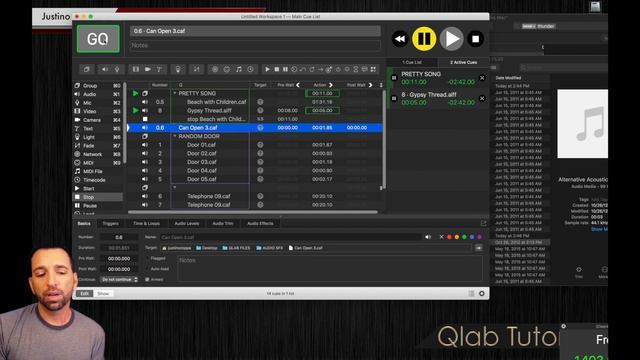
Task: Switch to the Basics inspector tab
Action: pyautogui.click(x=84, y=224)
